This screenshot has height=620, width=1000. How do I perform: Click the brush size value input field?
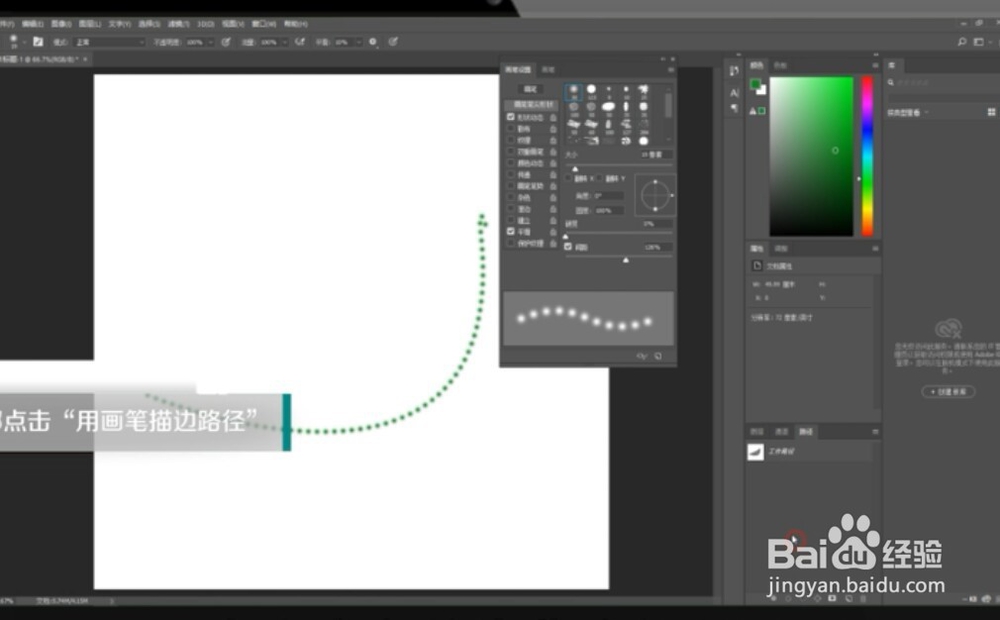click(655, 155)
